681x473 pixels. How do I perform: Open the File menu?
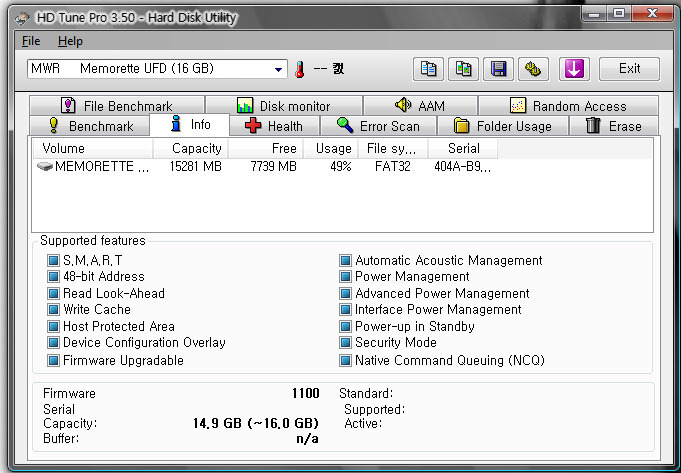click(31, 41)
